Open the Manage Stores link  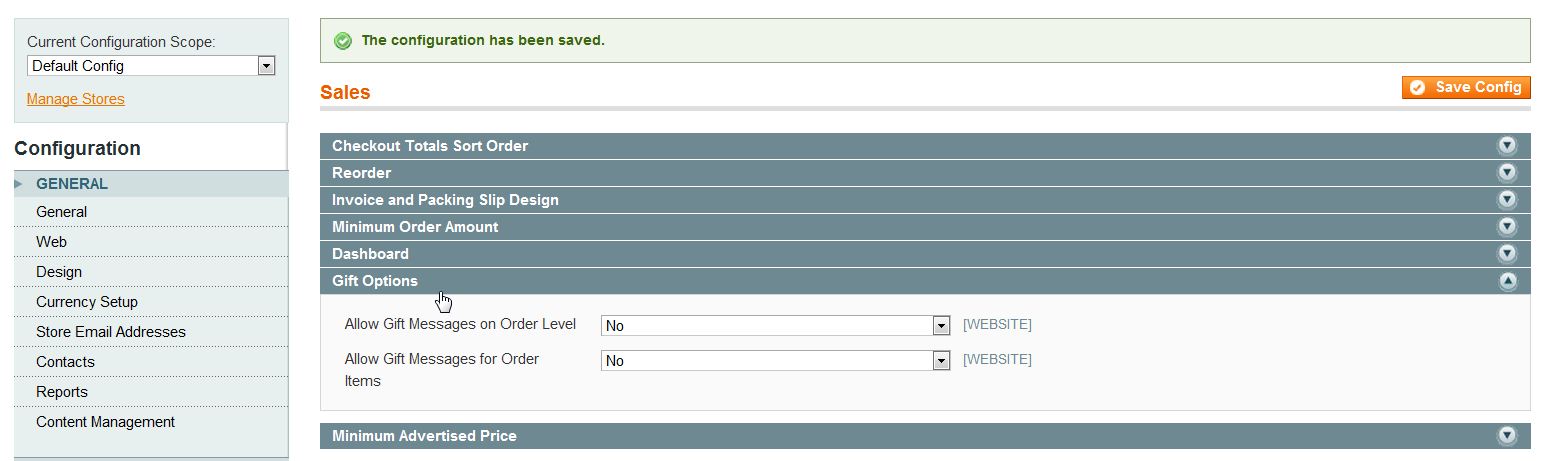click(76, 99)
